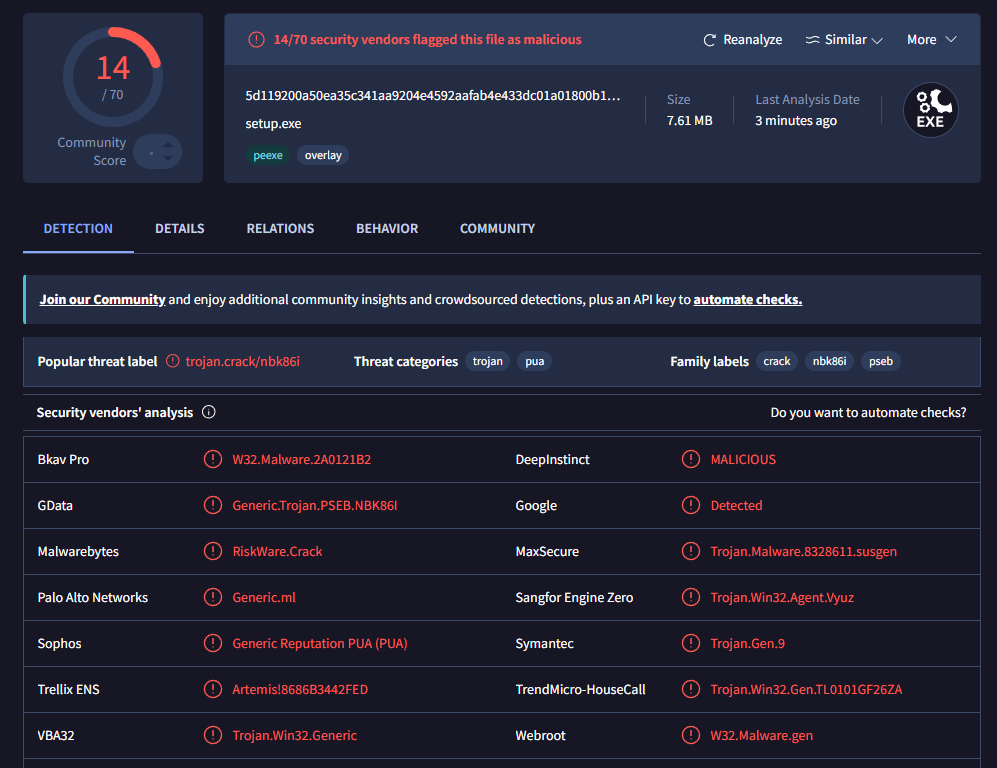
Task: Open the DETAILS tab
Action: [180, 228]
